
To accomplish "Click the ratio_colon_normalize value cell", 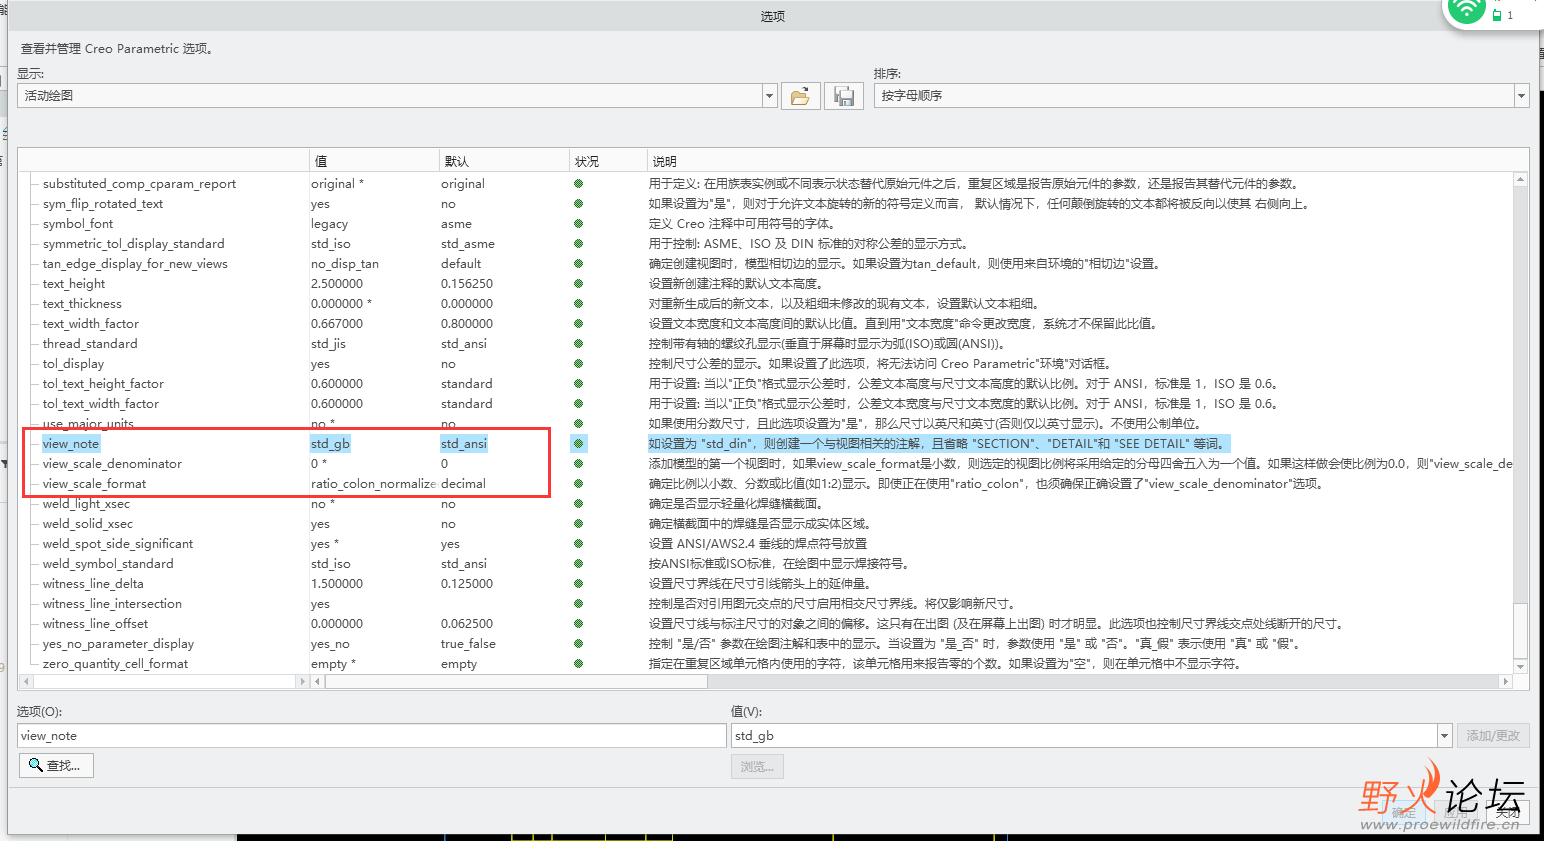I will coord(373,483).
